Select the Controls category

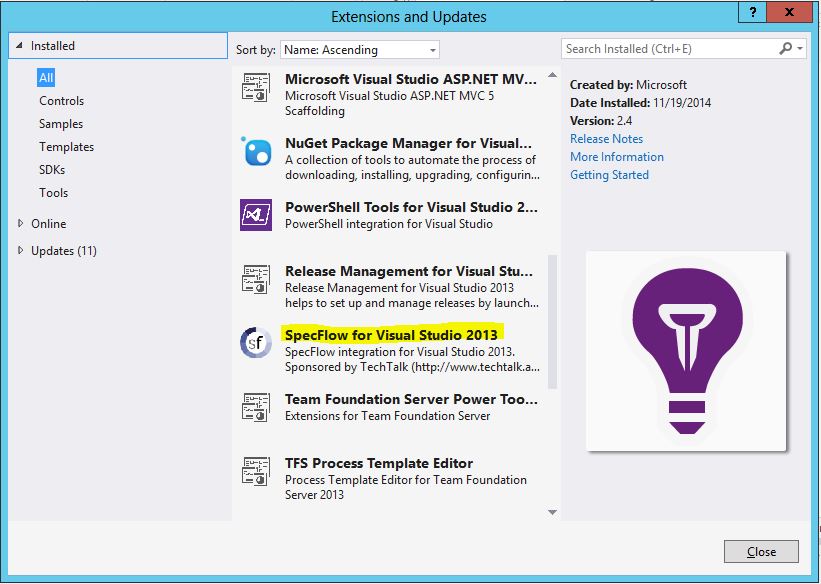point(61,101)
